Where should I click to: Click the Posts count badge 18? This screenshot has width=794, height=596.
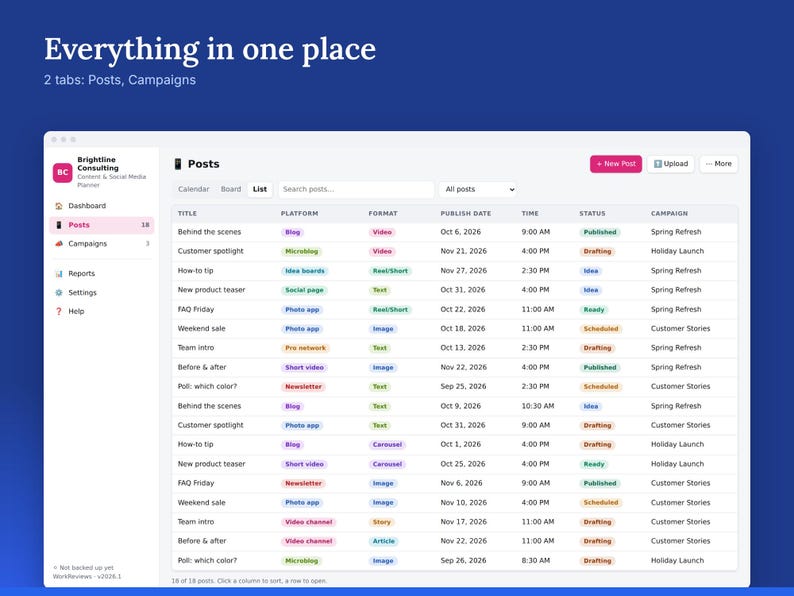(145, 225)
